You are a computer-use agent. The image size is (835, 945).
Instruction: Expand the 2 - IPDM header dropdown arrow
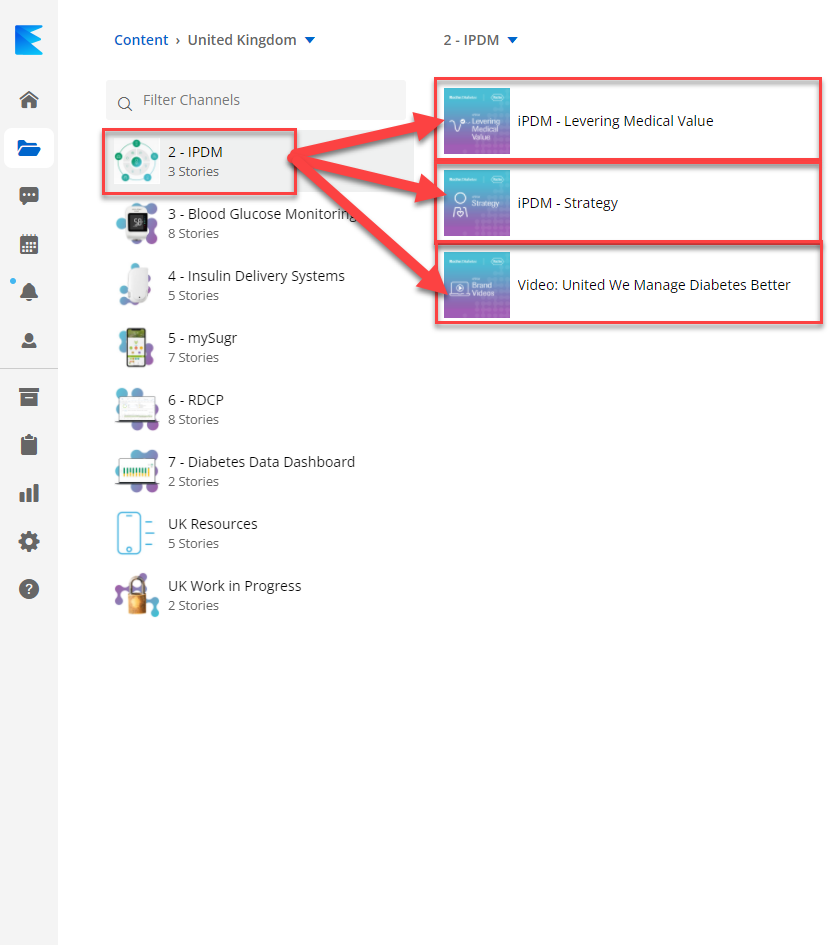tap(512, 40)
